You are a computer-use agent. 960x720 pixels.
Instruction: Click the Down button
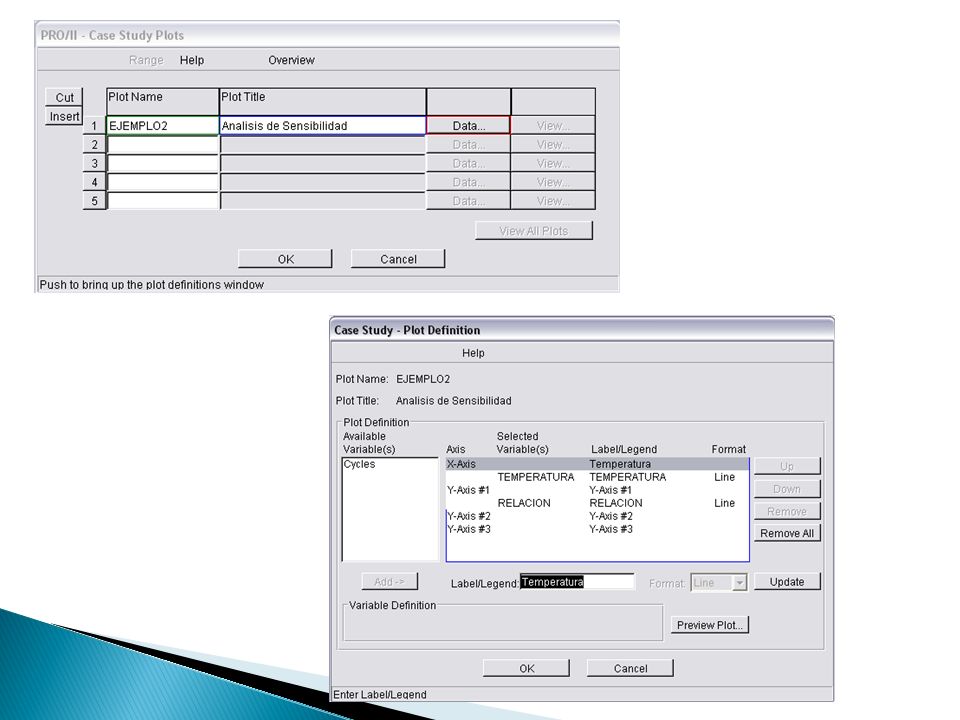787,489
